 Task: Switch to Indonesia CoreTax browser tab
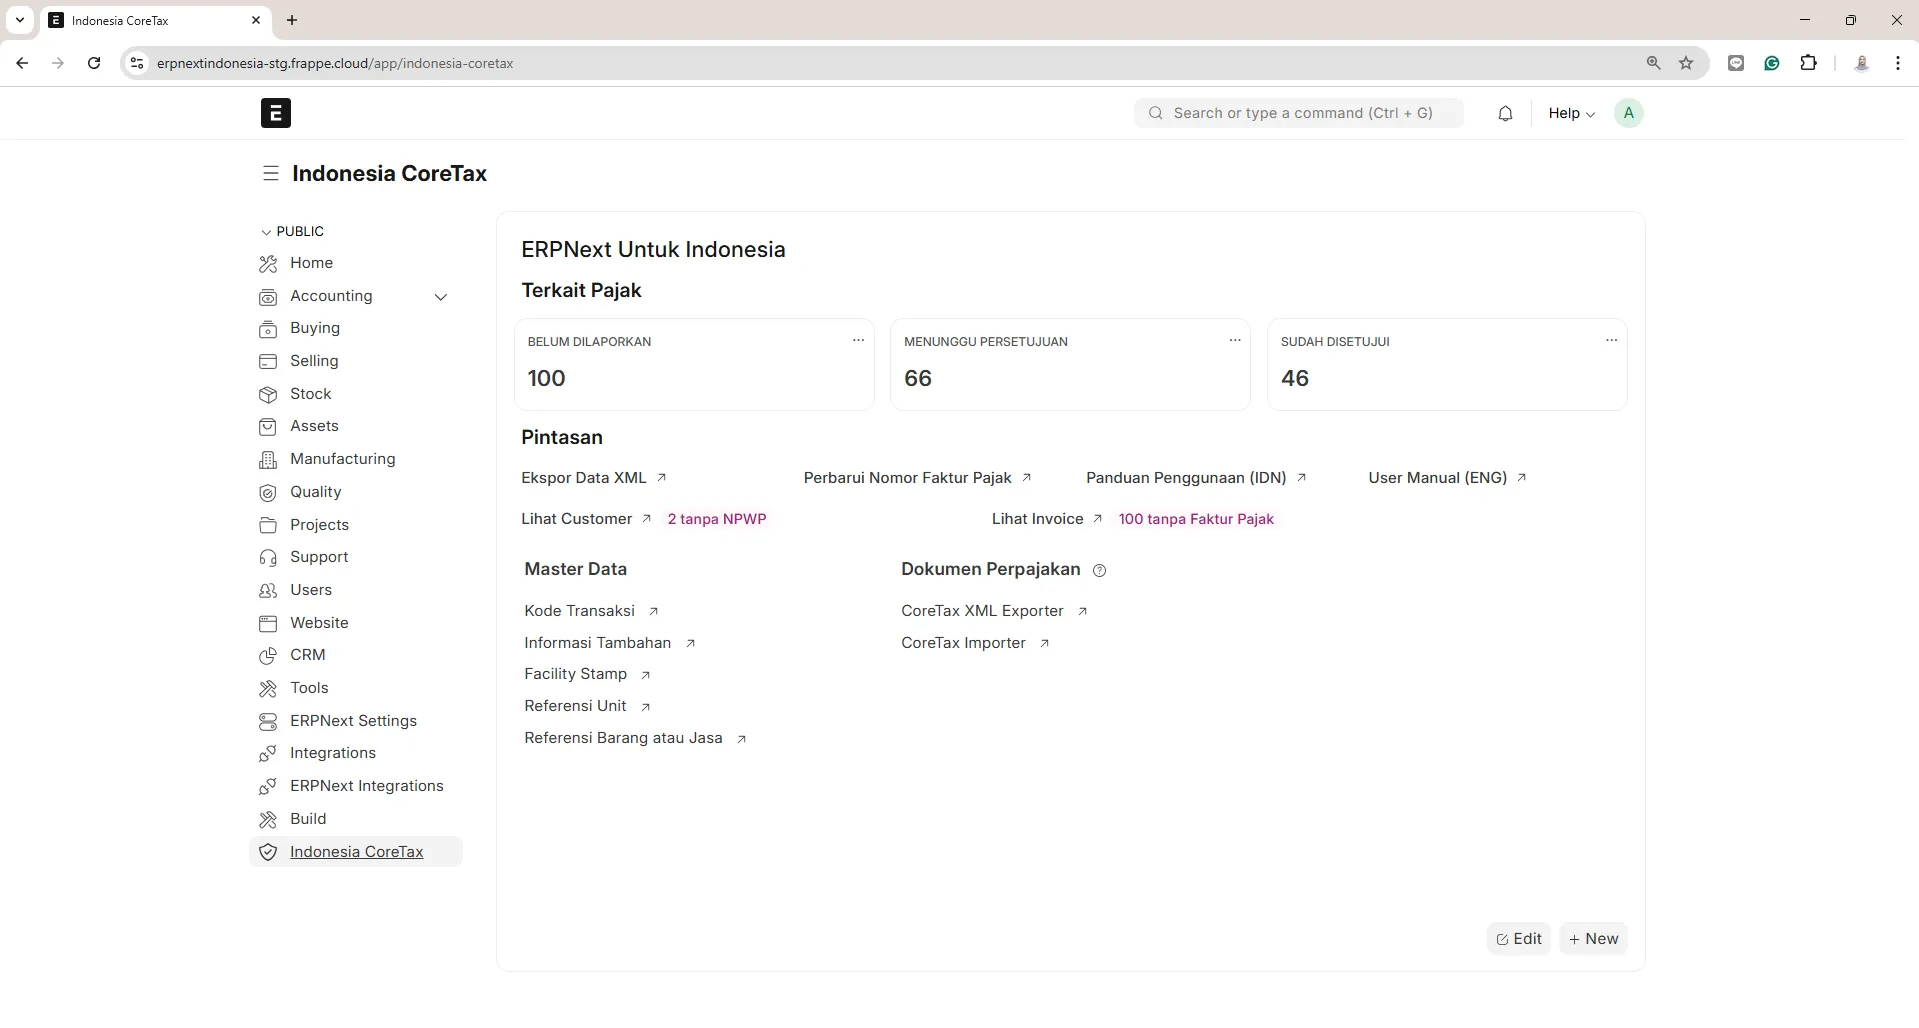click(x=155, y=20)
